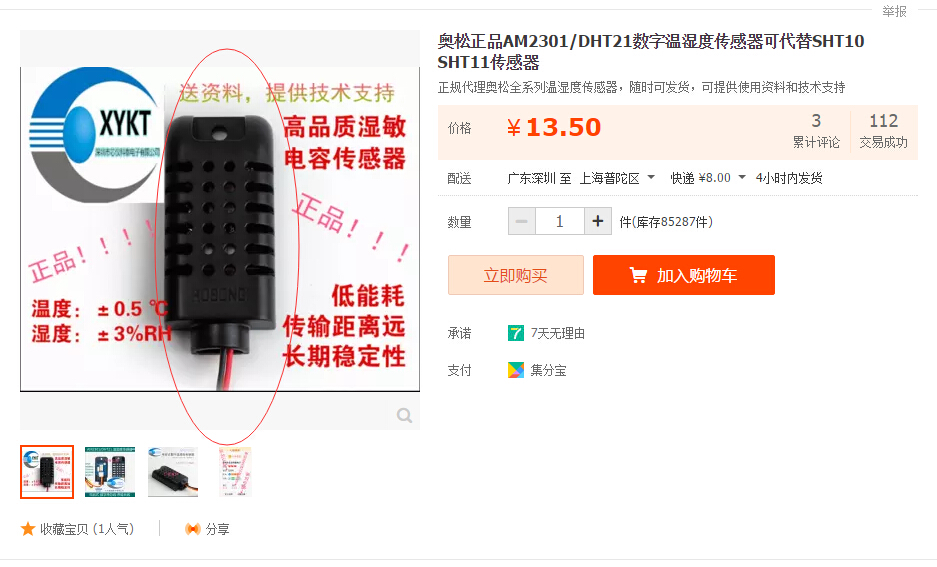Click the 立即购买 buy now button
This screenshot has height=567, width=937.
click(x=516, y=275)
